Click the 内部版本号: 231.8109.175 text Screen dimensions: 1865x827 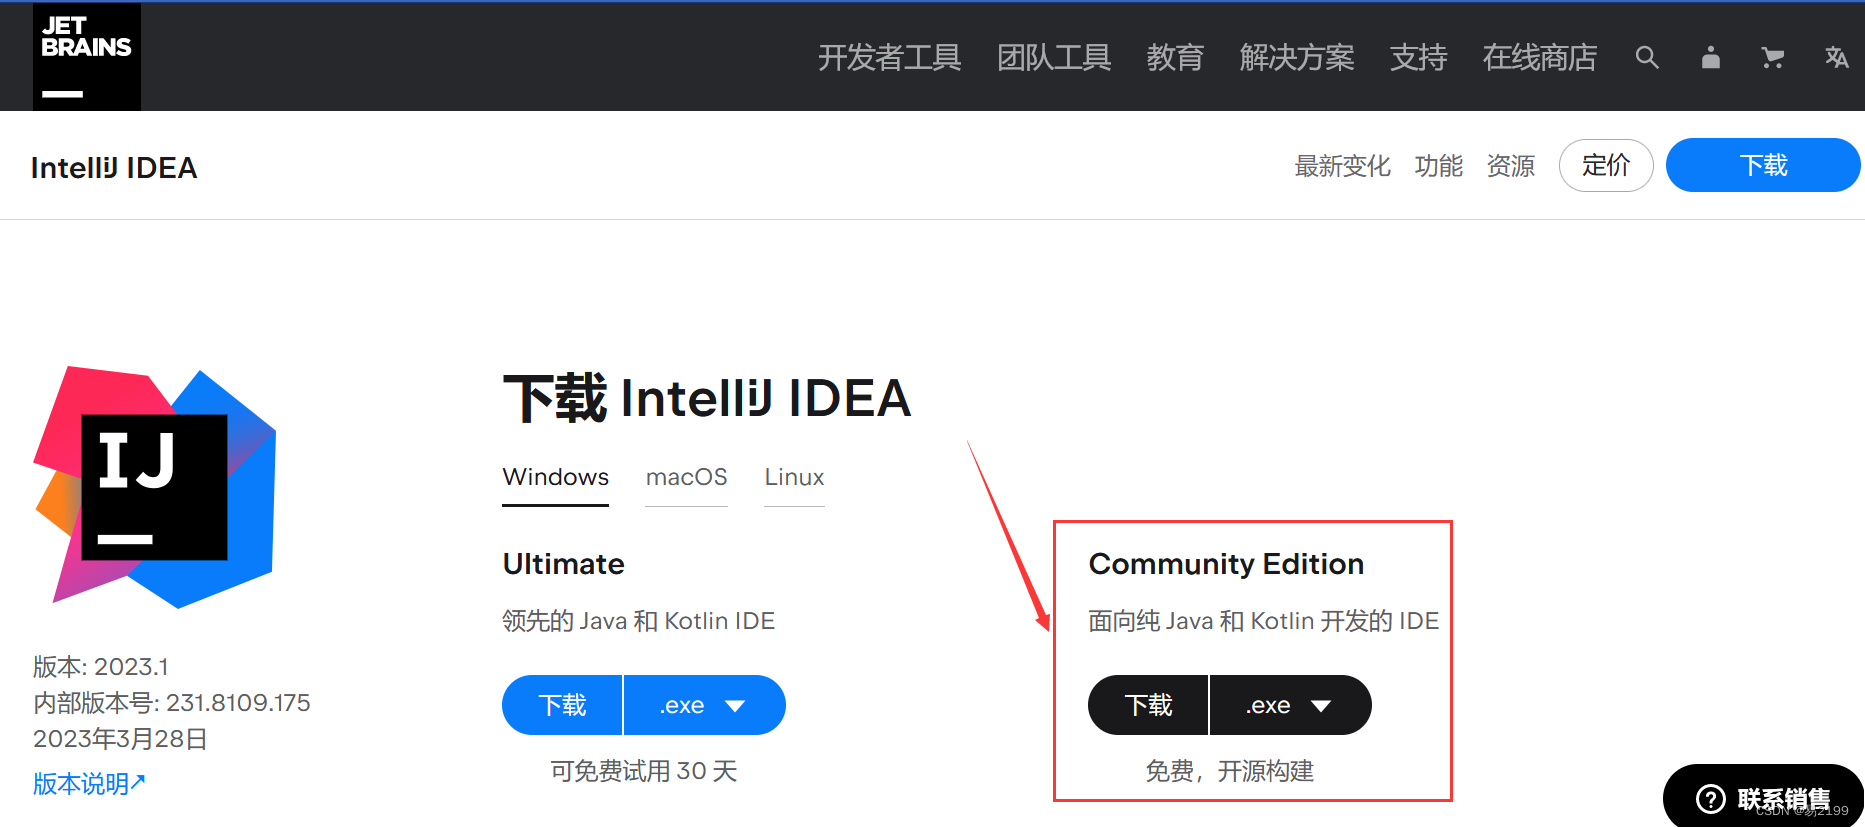(x=172, y=703)
